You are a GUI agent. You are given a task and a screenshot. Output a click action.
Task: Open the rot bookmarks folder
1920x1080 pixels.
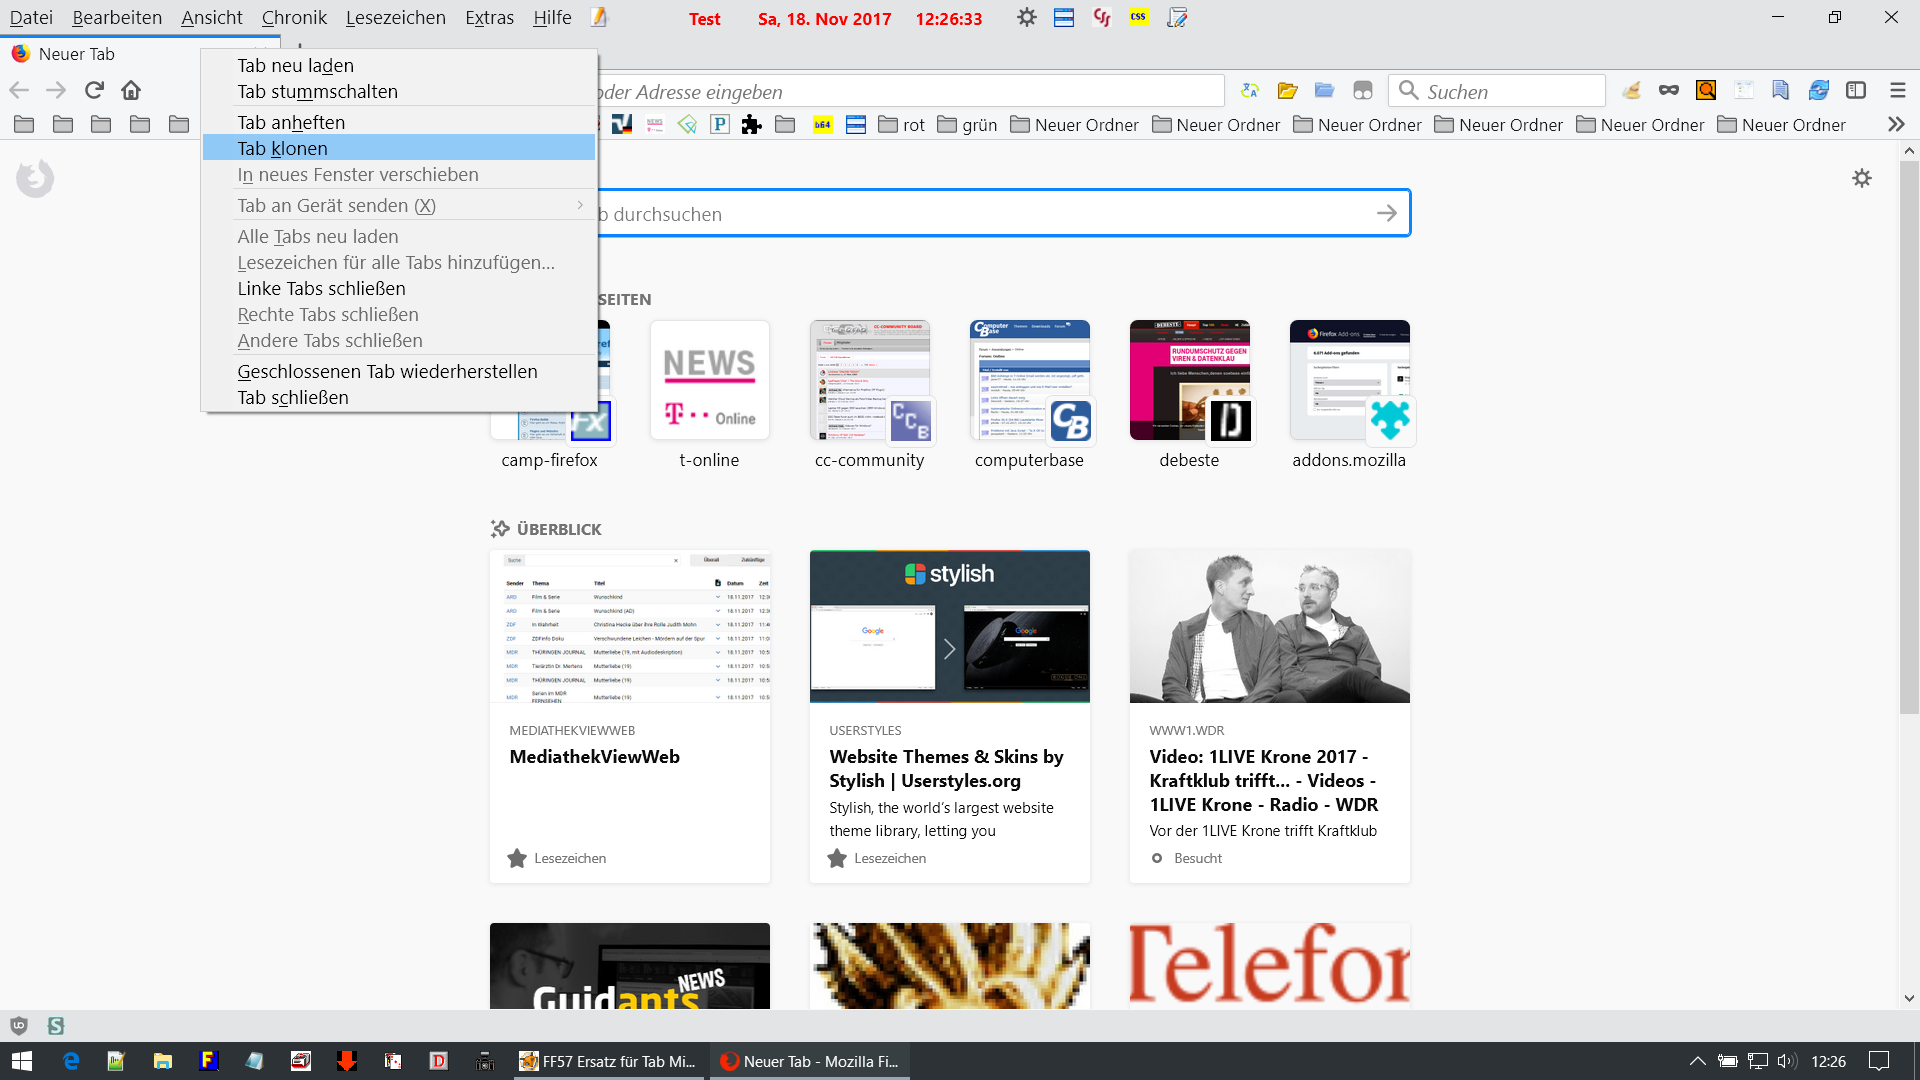pos(901,125)
